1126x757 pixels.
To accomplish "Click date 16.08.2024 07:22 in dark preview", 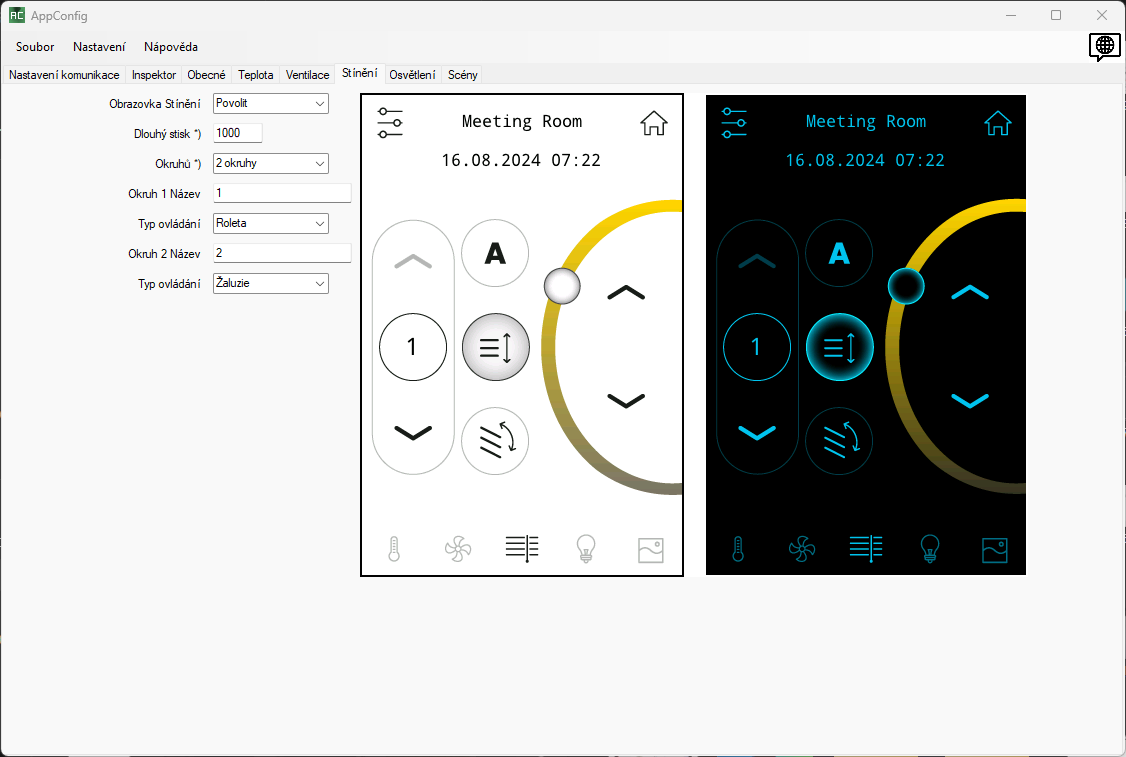I will [x=865, y=160].
